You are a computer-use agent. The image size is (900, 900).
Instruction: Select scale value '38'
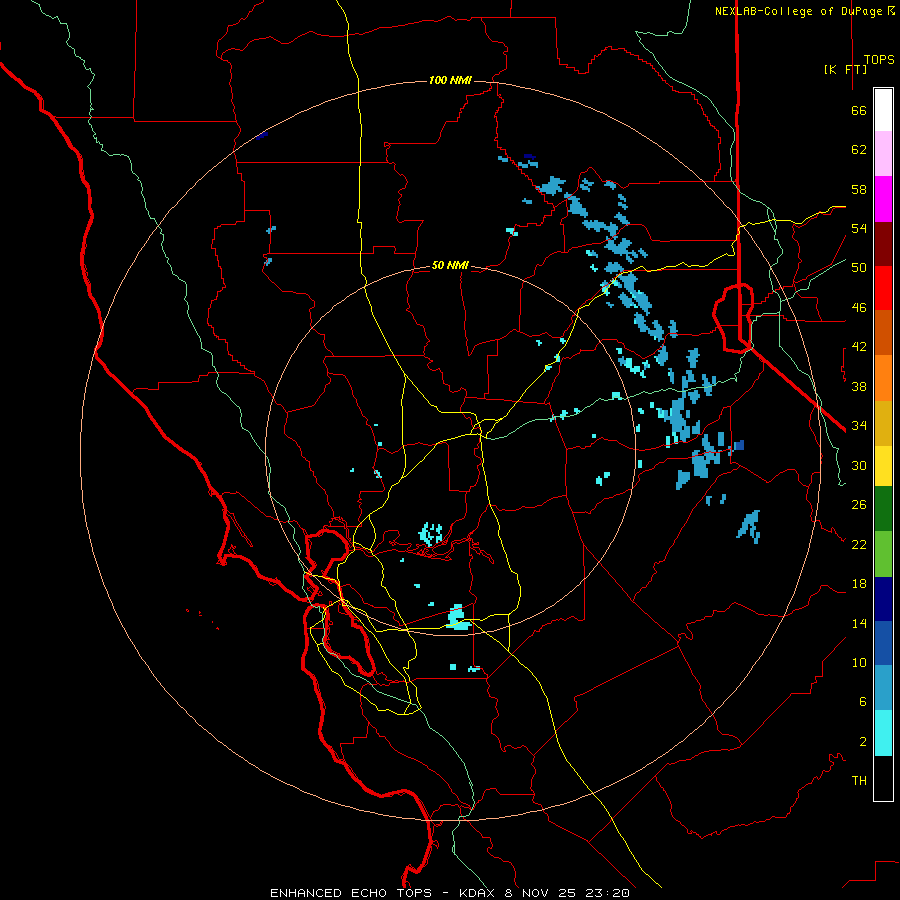pos(859,386)
